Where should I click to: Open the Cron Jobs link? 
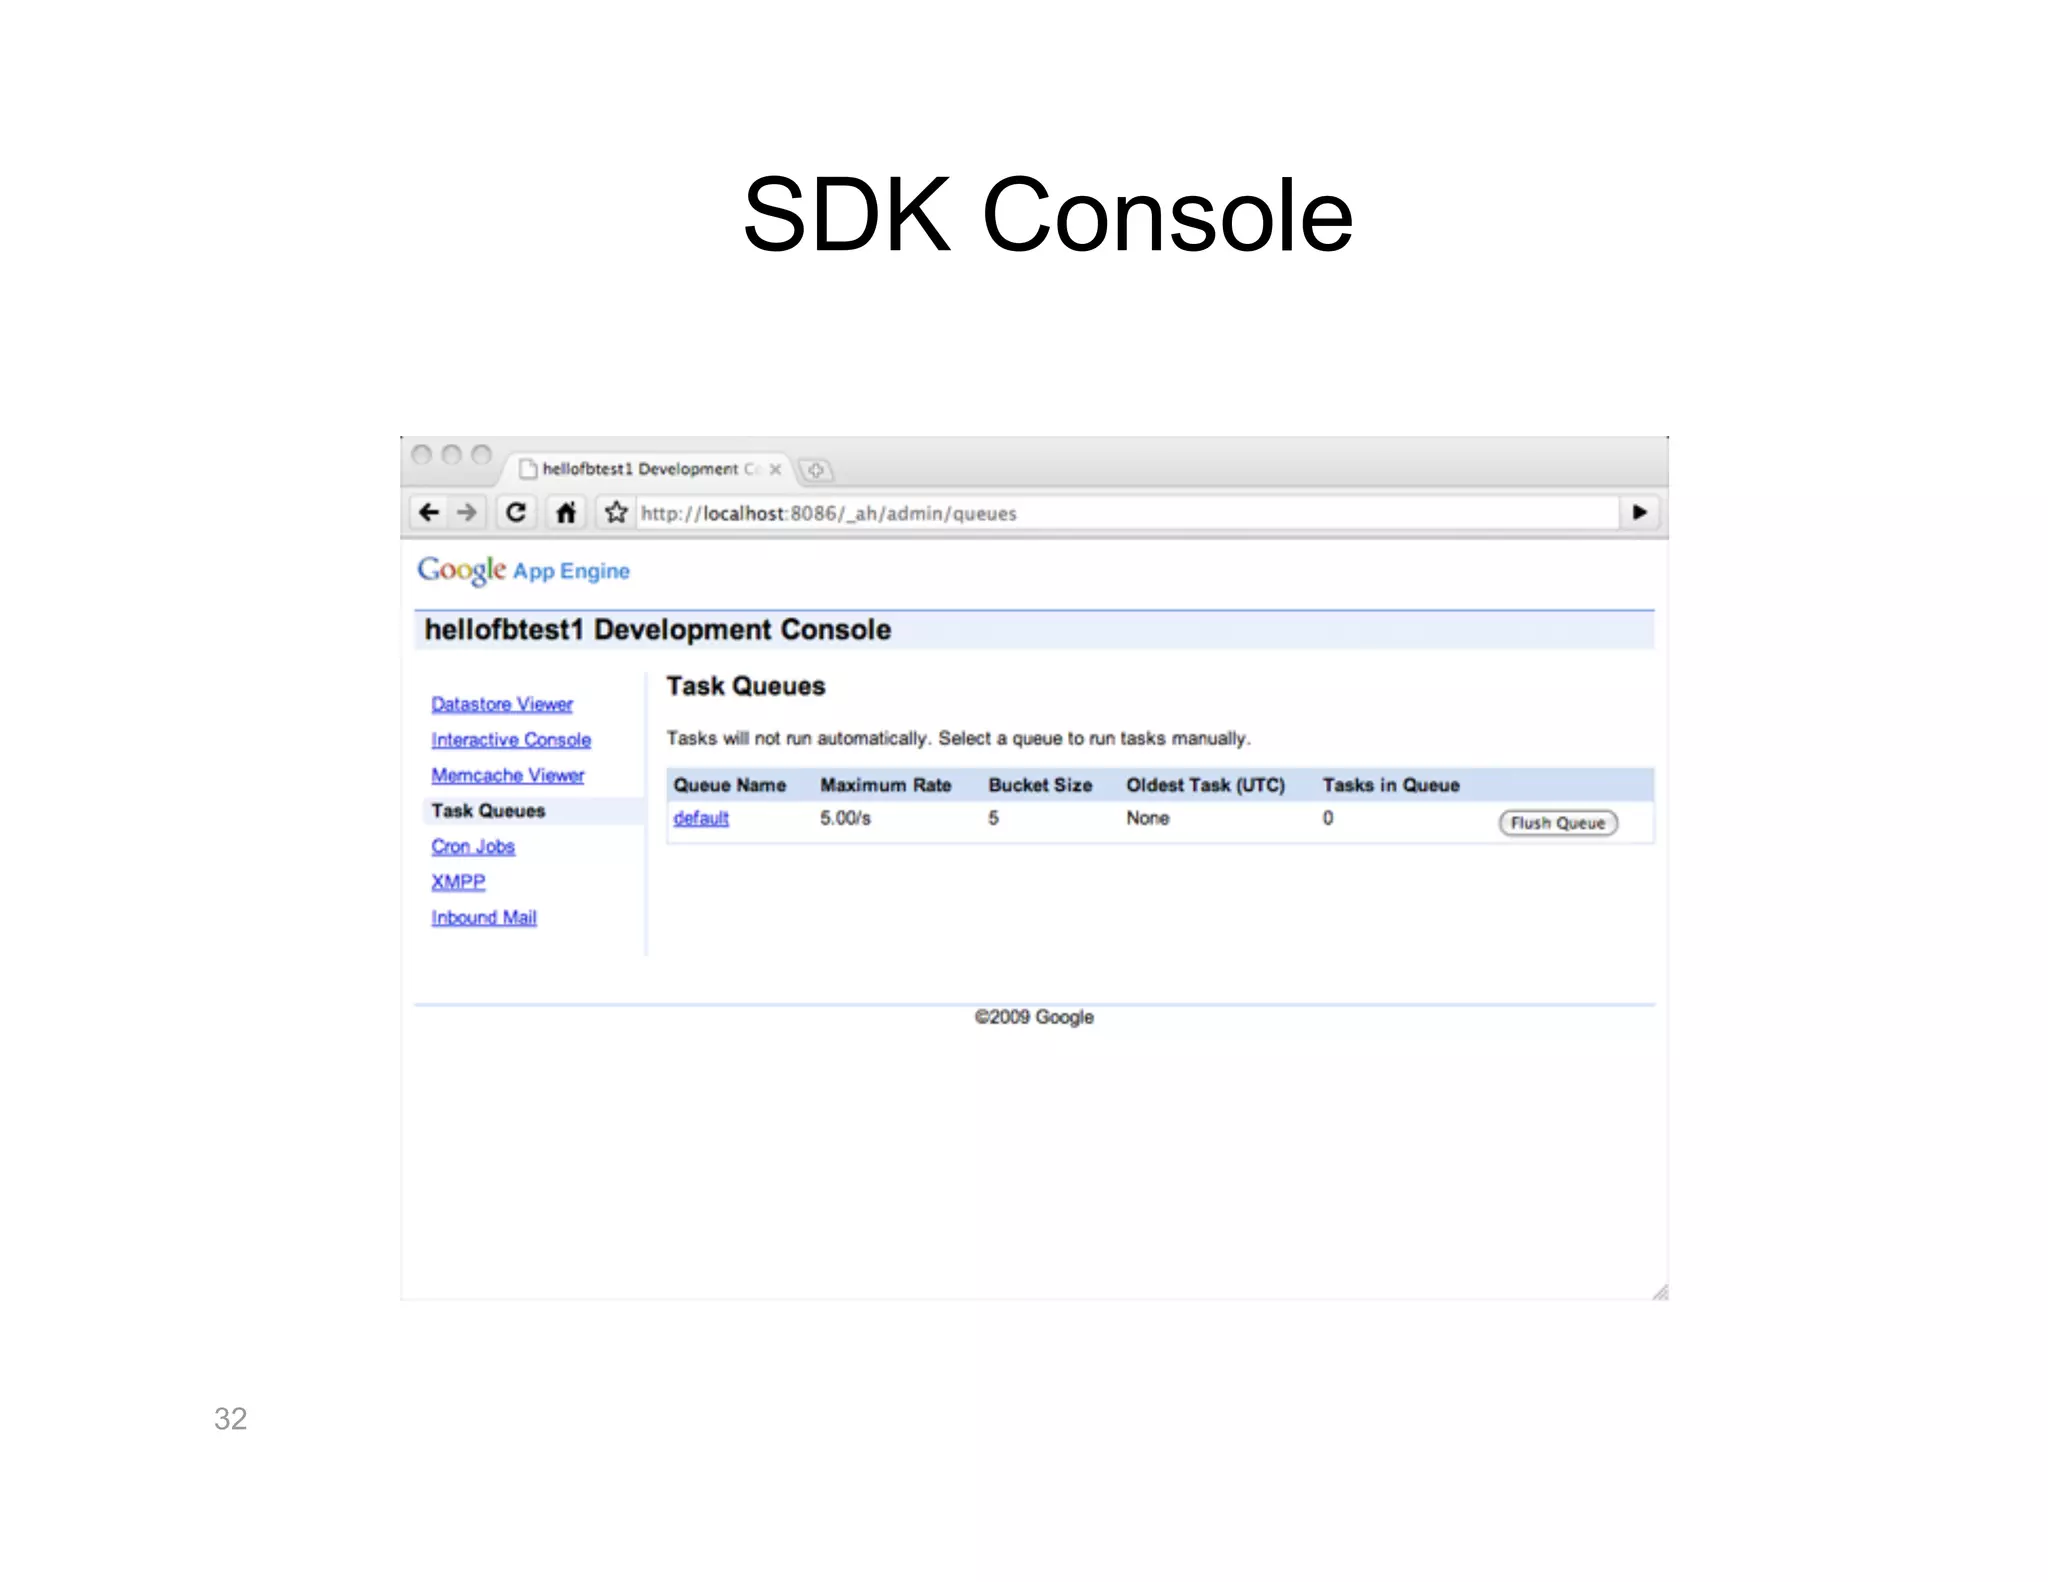click(x=473, y=846)
